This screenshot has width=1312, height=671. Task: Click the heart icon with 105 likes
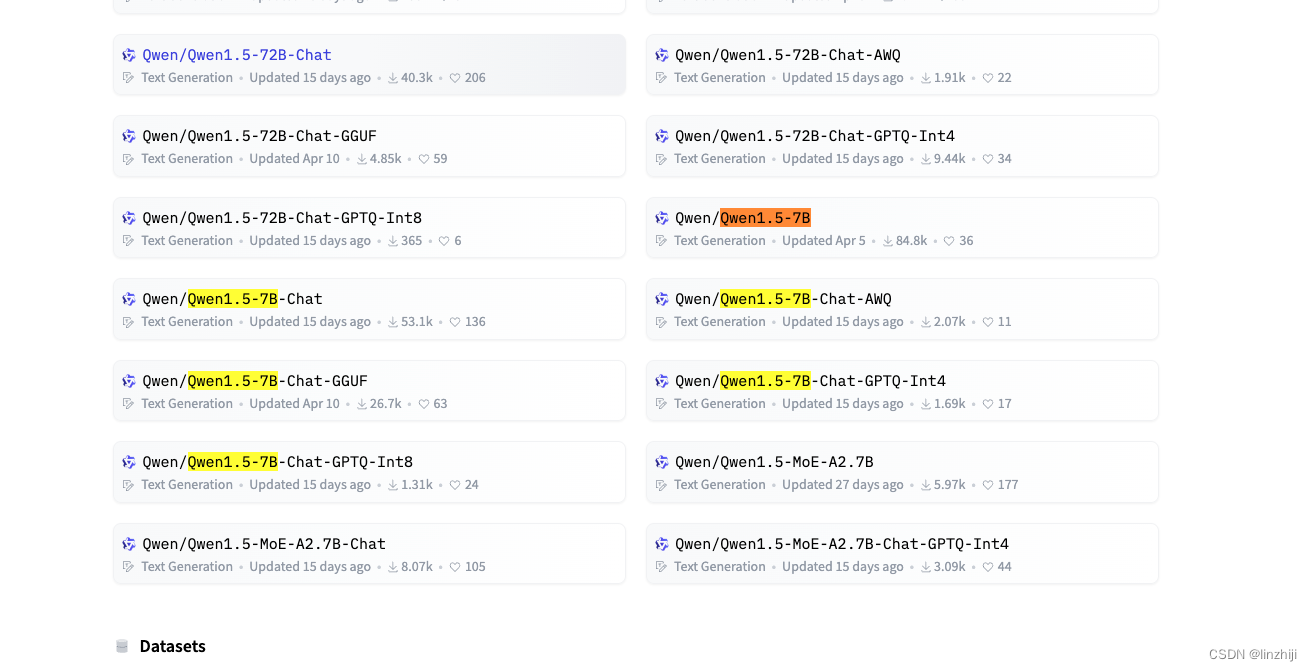click(x=455, y=567)
